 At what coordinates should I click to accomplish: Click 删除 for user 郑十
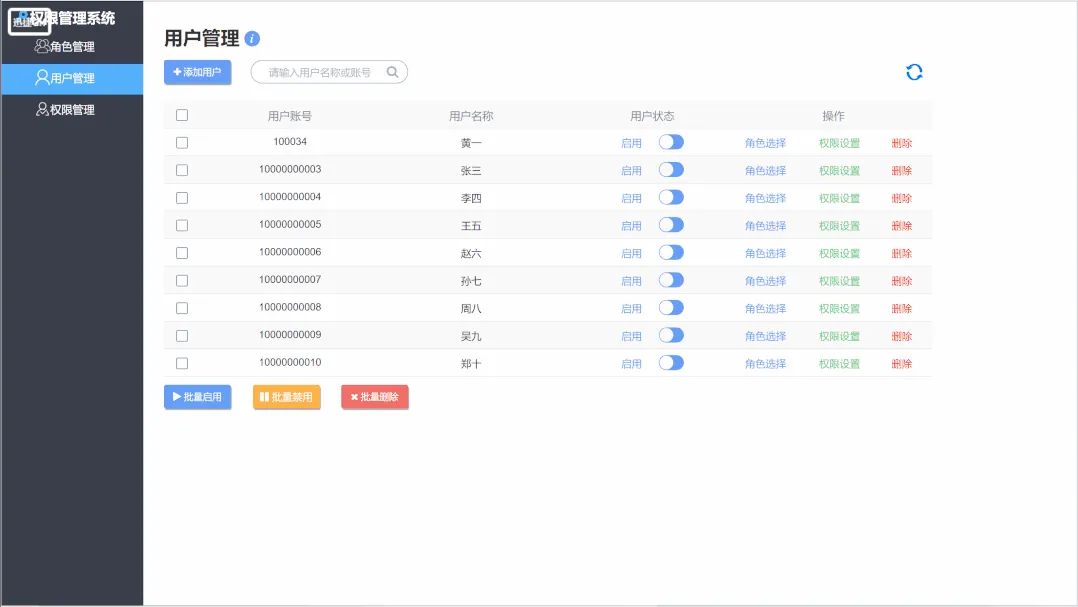tap(901, 364)
